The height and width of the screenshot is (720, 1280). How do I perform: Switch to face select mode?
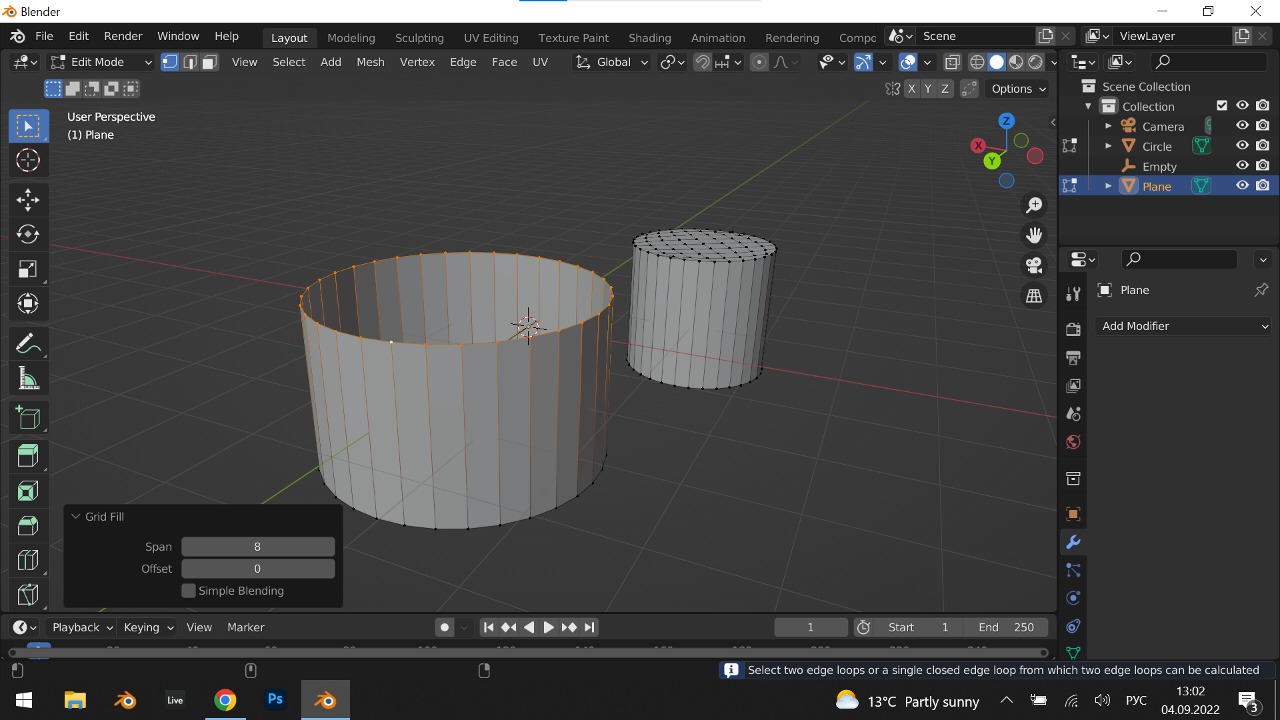click(x=209, y=62)
